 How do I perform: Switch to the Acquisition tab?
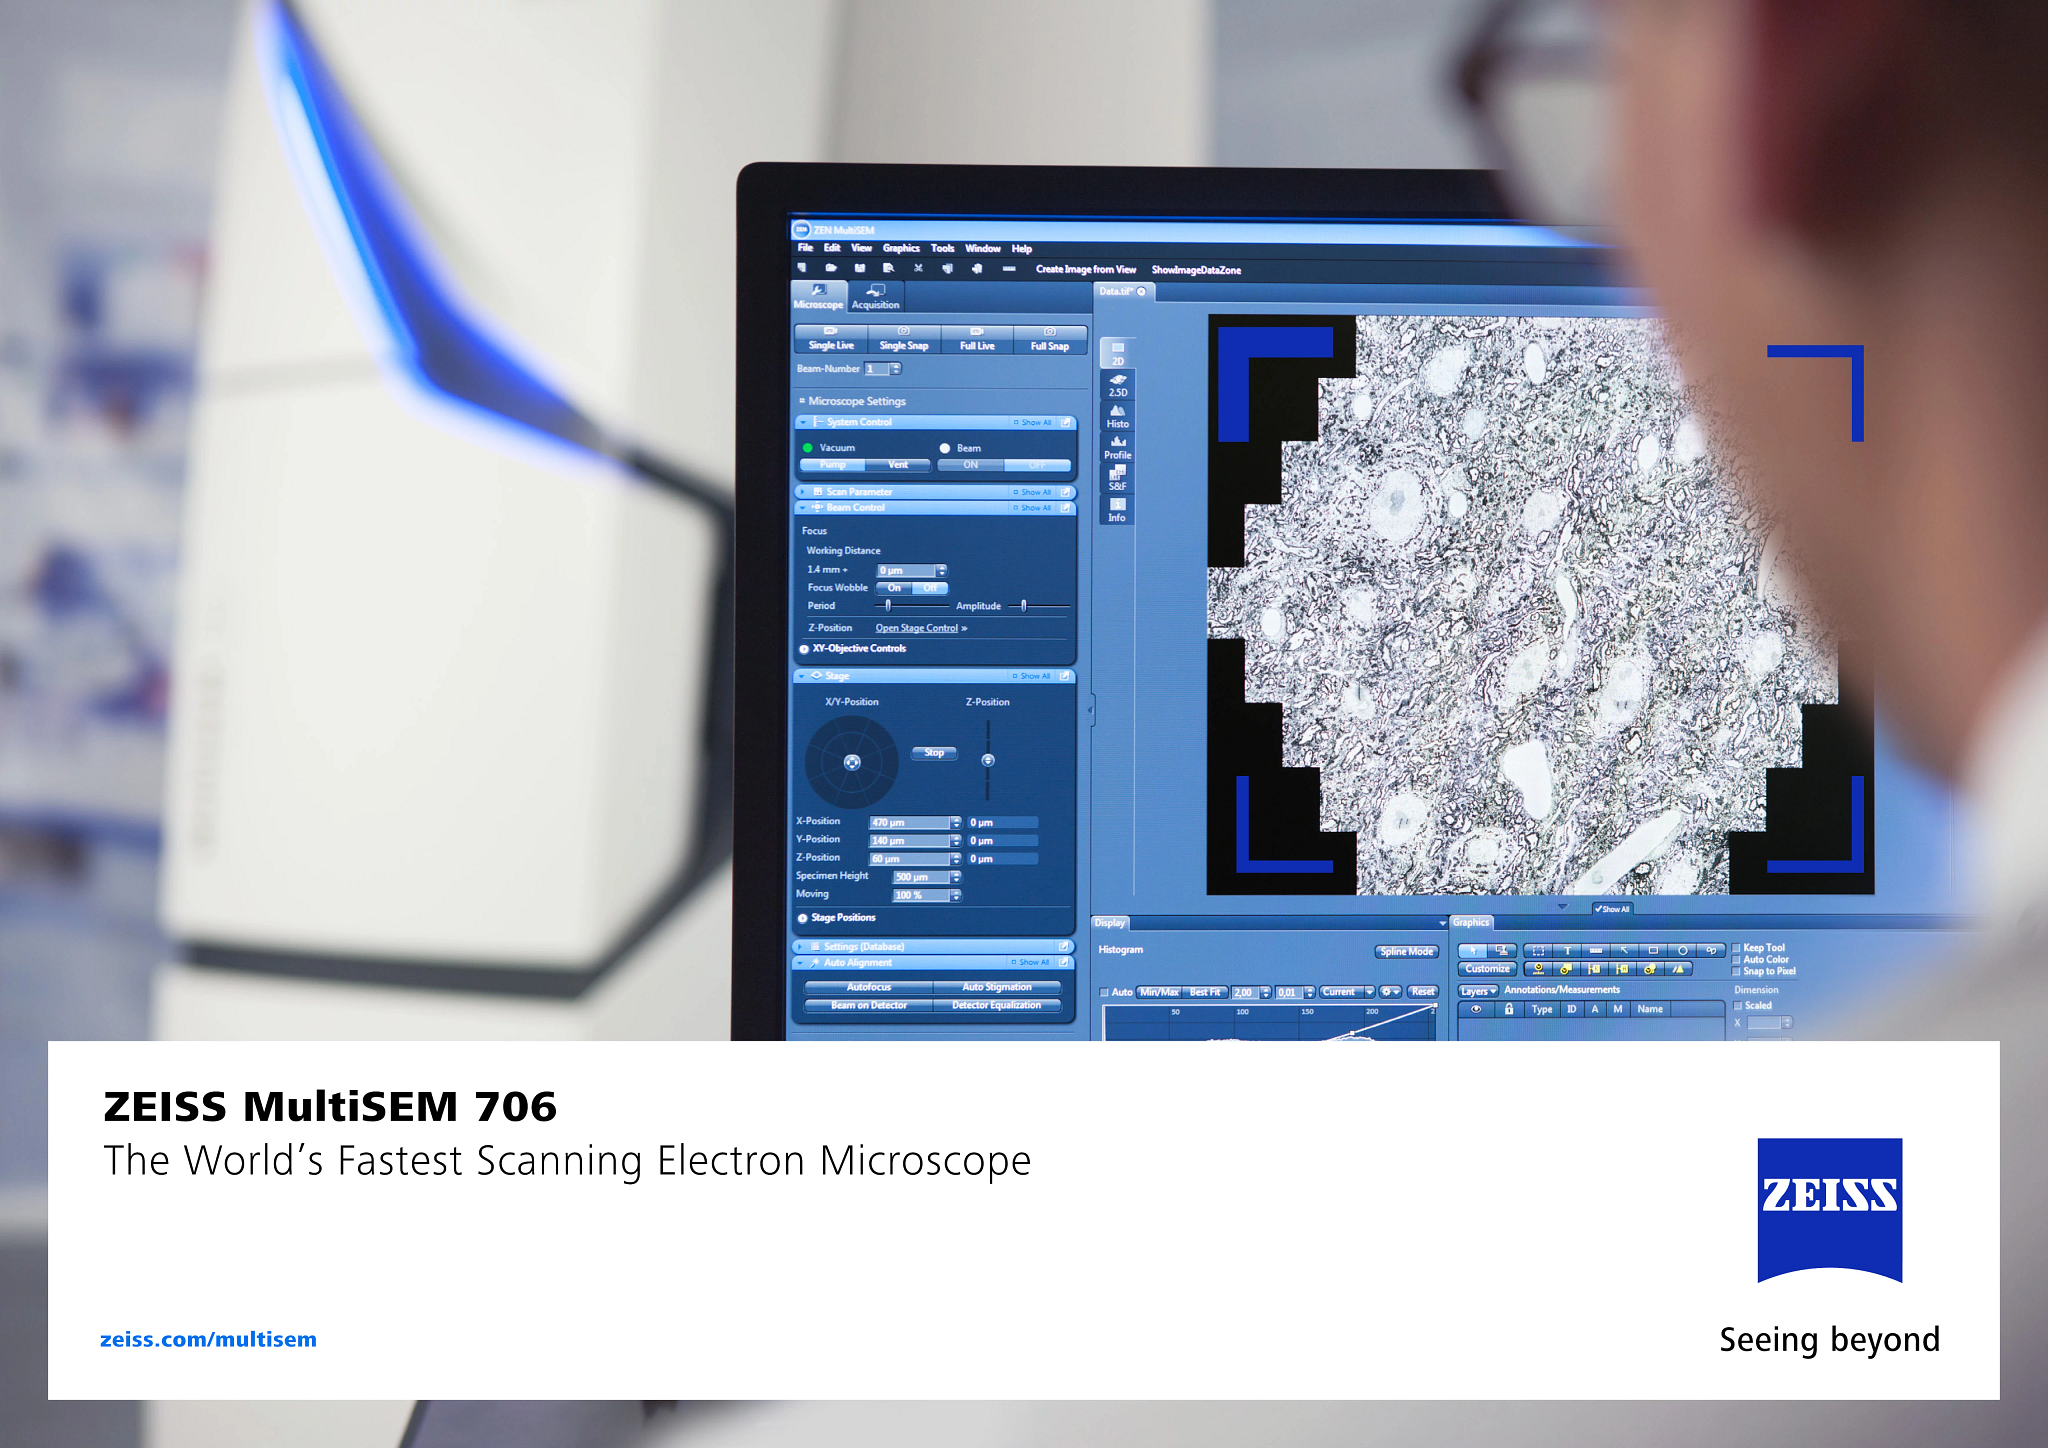tap(876, 297)
